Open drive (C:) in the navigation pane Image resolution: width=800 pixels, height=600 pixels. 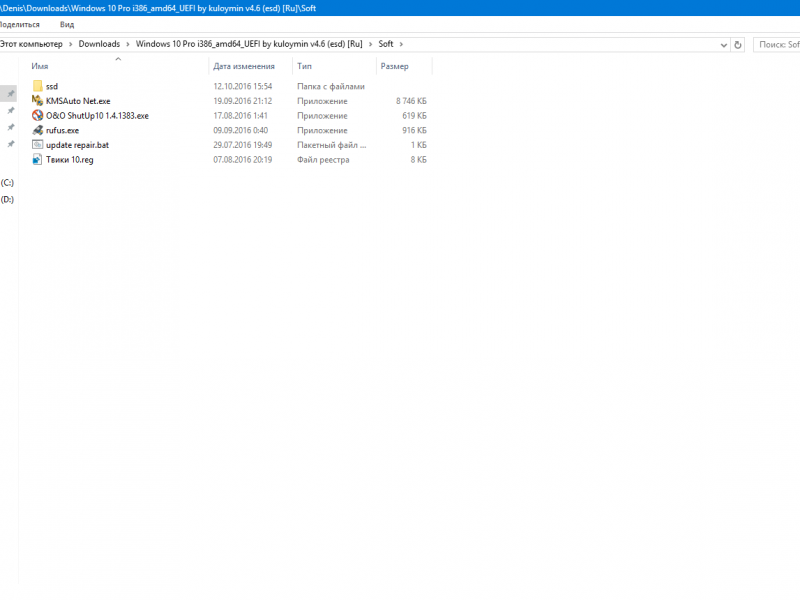pyautogui.click(x=7, y=183)
